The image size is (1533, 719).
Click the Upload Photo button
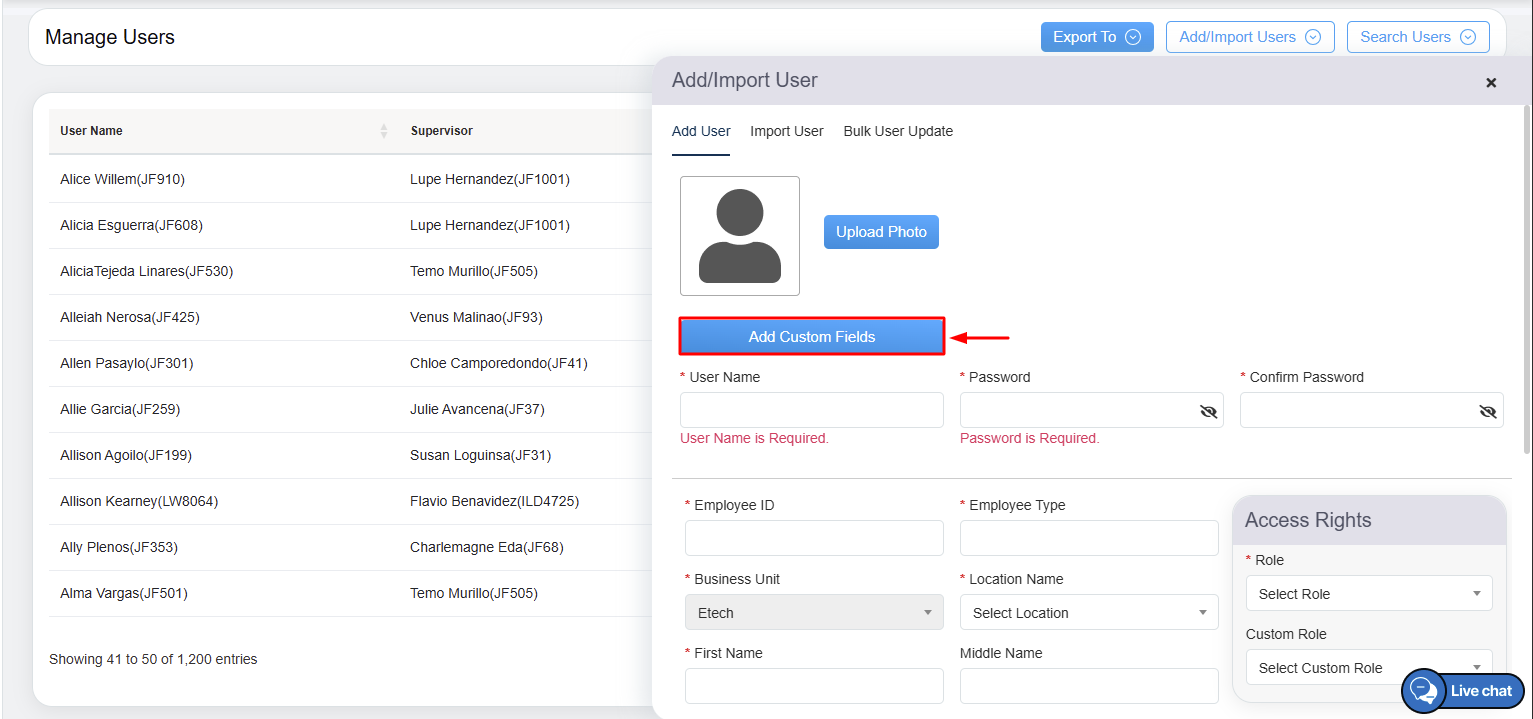(881, 232)
